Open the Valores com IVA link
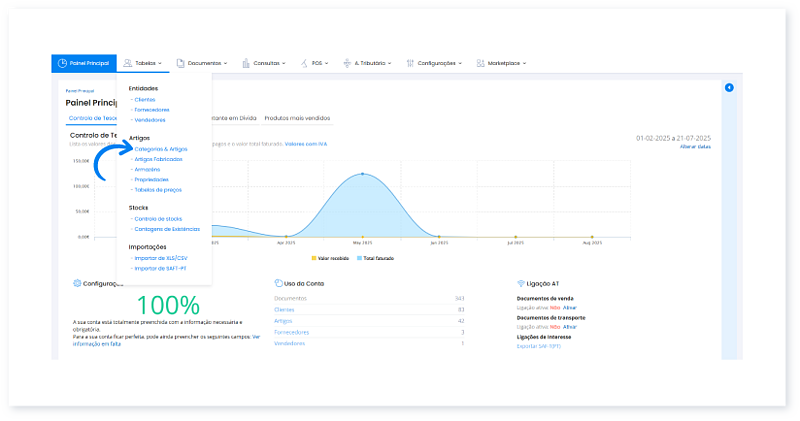This screenshot has width=800, height=421. click(306, 143)
